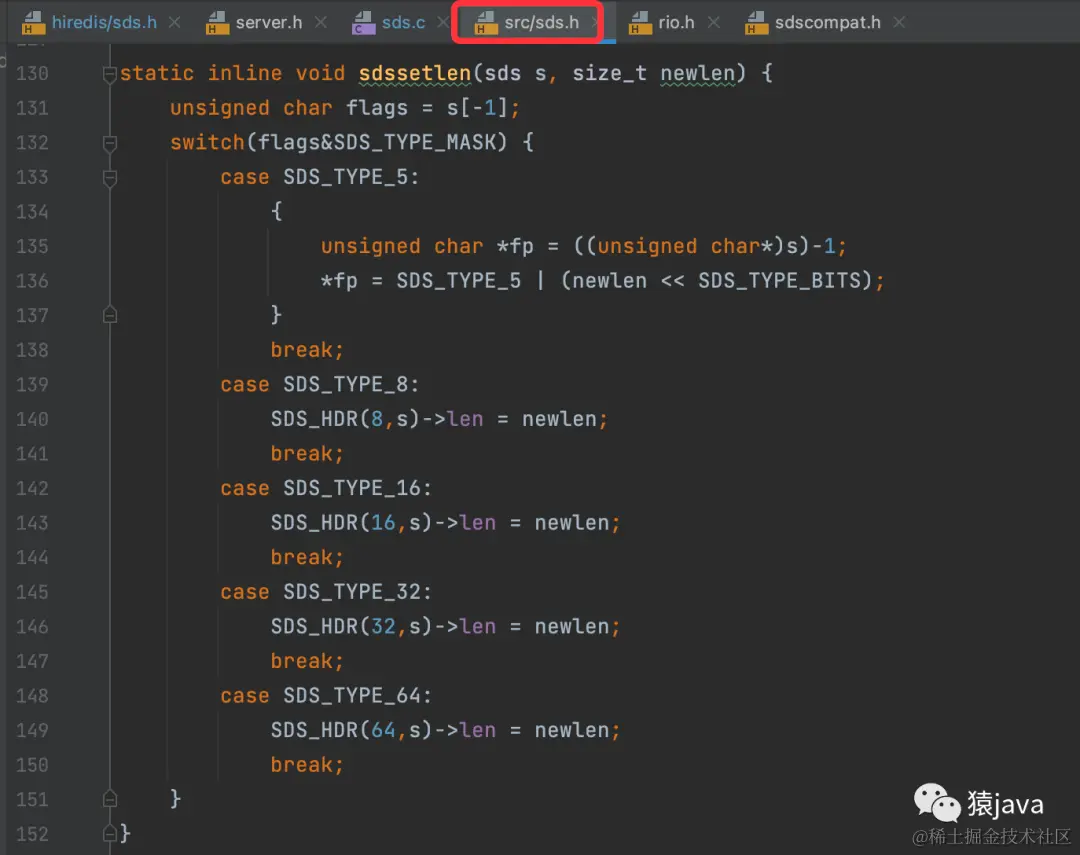Click the C file icon on sds.c tab
This screenshot has height=855, width=1080.
tap(363, 23)
